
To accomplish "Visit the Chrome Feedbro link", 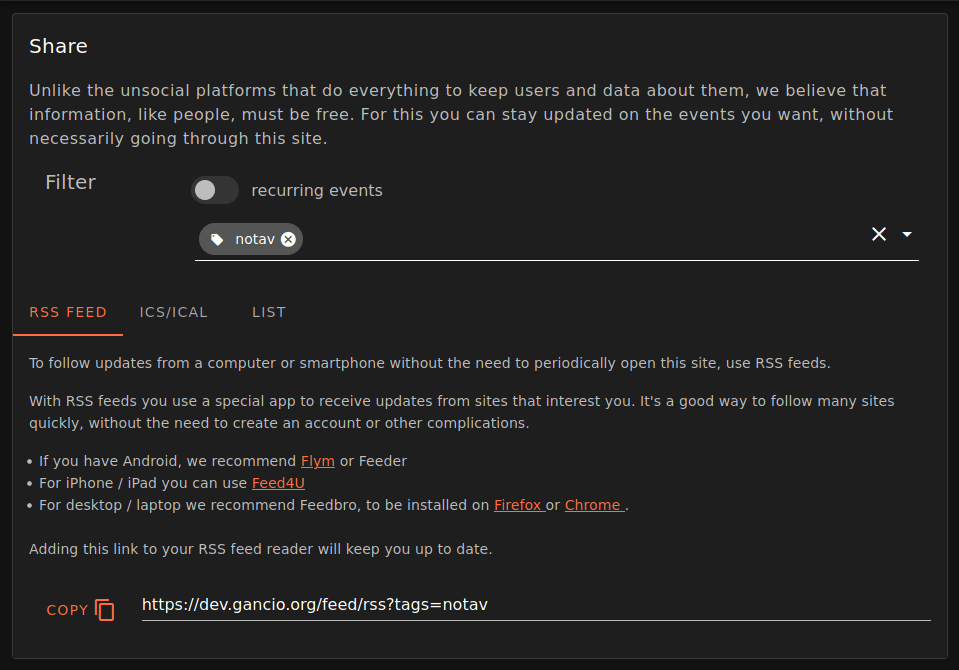I will pos(594,505).
